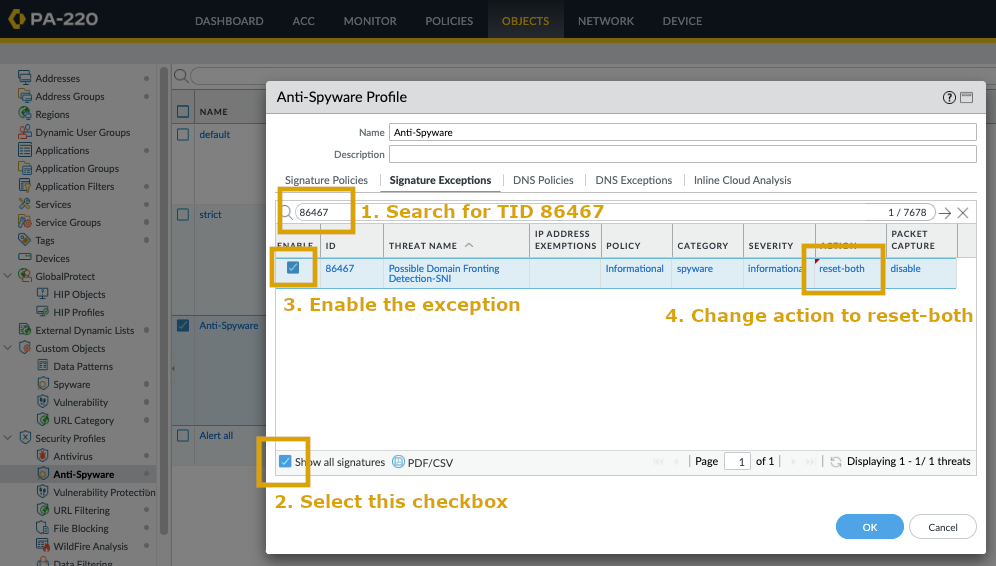Collapse the Custom Objects tree node
This screenshot has width=996, height=566.
point(10,348)
